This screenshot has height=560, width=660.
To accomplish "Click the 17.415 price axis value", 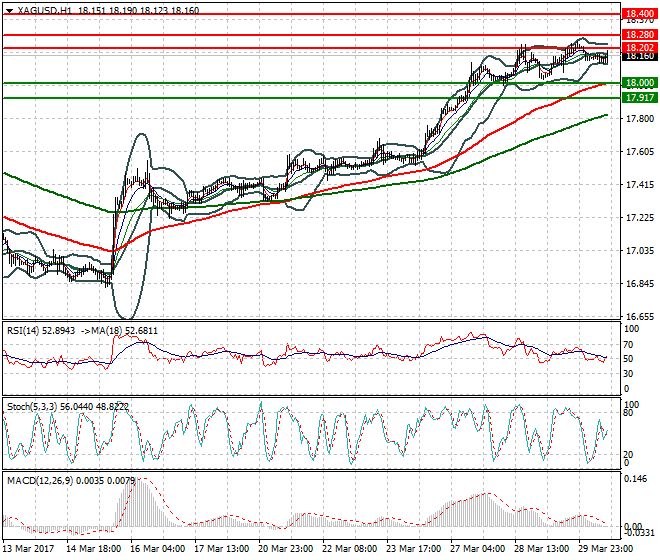I will [x=640, y=184].
